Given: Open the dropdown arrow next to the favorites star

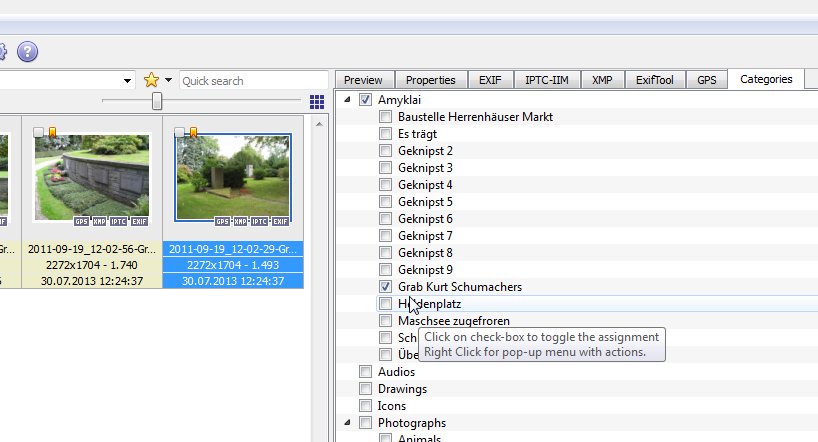Looking at the screenshot, I should [x=169, y=80].
